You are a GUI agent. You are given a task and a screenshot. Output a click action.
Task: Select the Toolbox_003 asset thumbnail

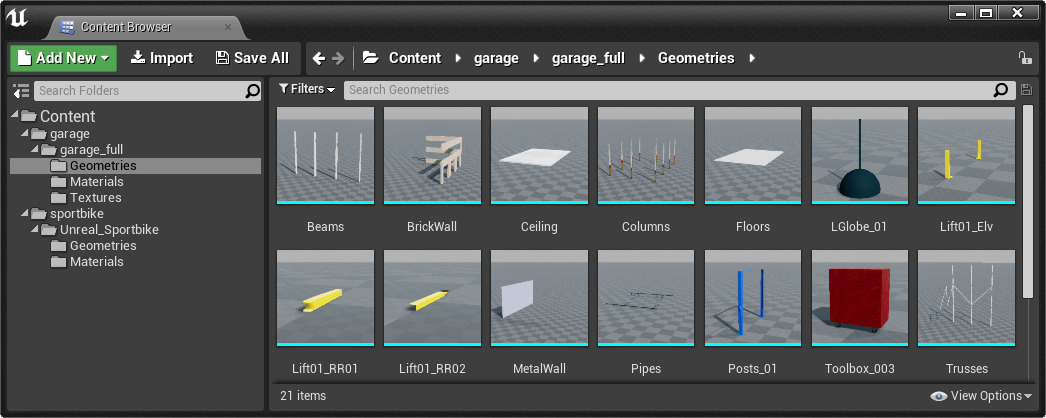[860, 297]
